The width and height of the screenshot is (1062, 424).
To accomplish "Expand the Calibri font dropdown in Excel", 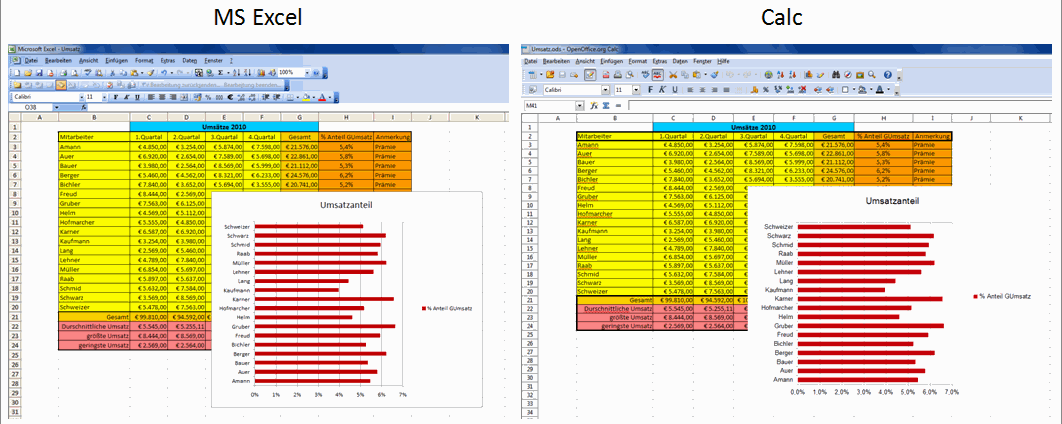I will coord(81,97).
